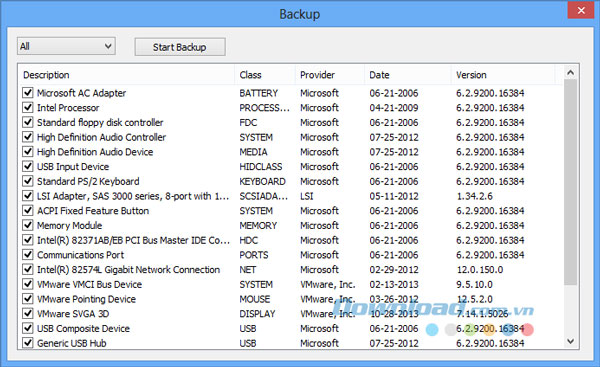This screenshot has width=600, height=367.
Task: Select date 03-26-2012
Action: click(x=394, y=299)
